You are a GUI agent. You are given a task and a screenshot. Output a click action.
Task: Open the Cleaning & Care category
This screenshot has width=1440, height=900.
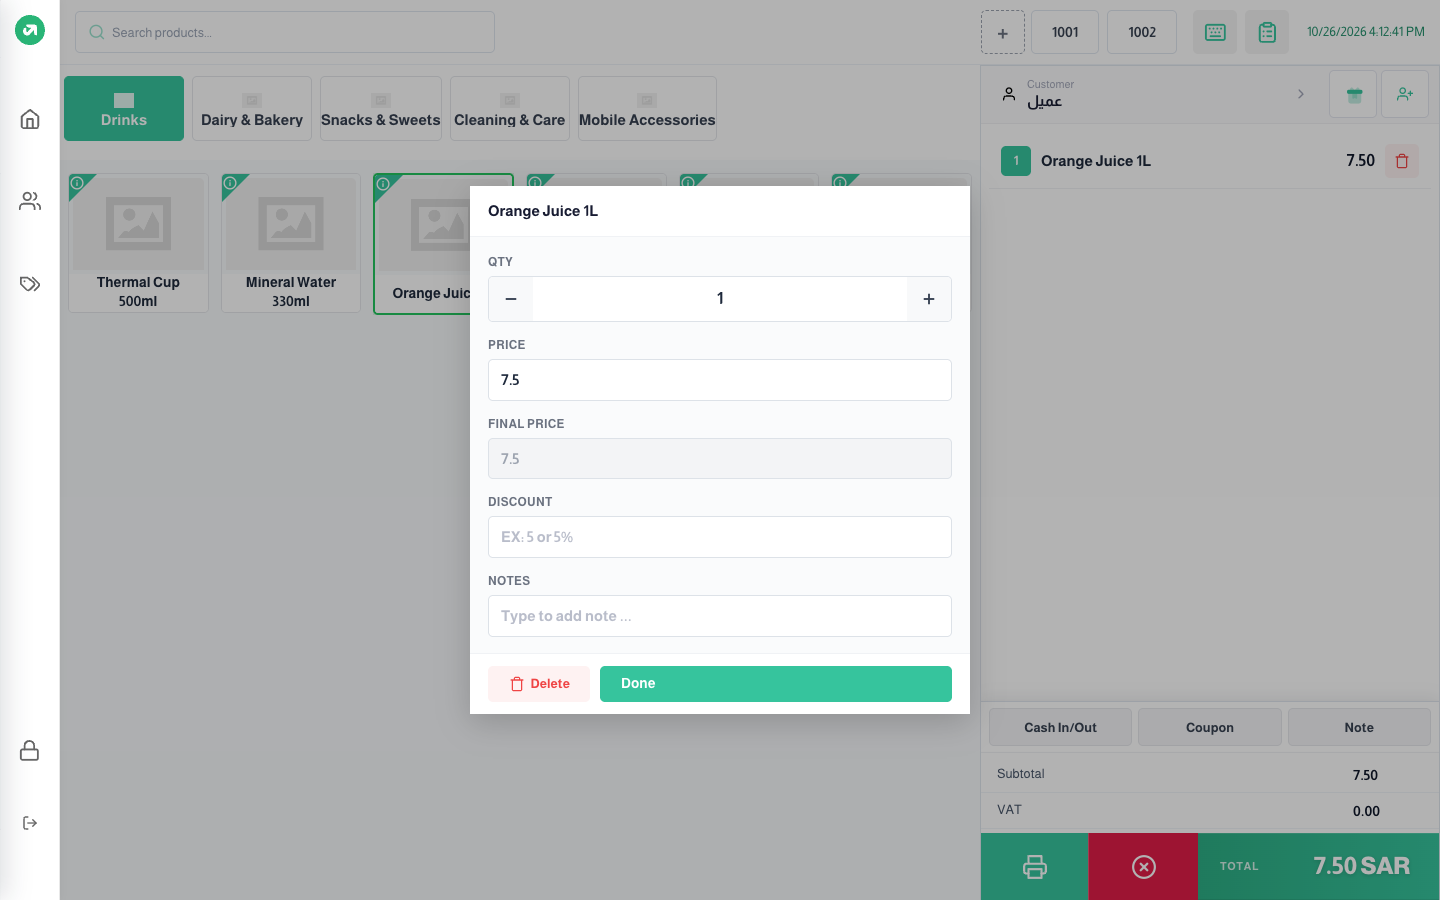[510, 108]
